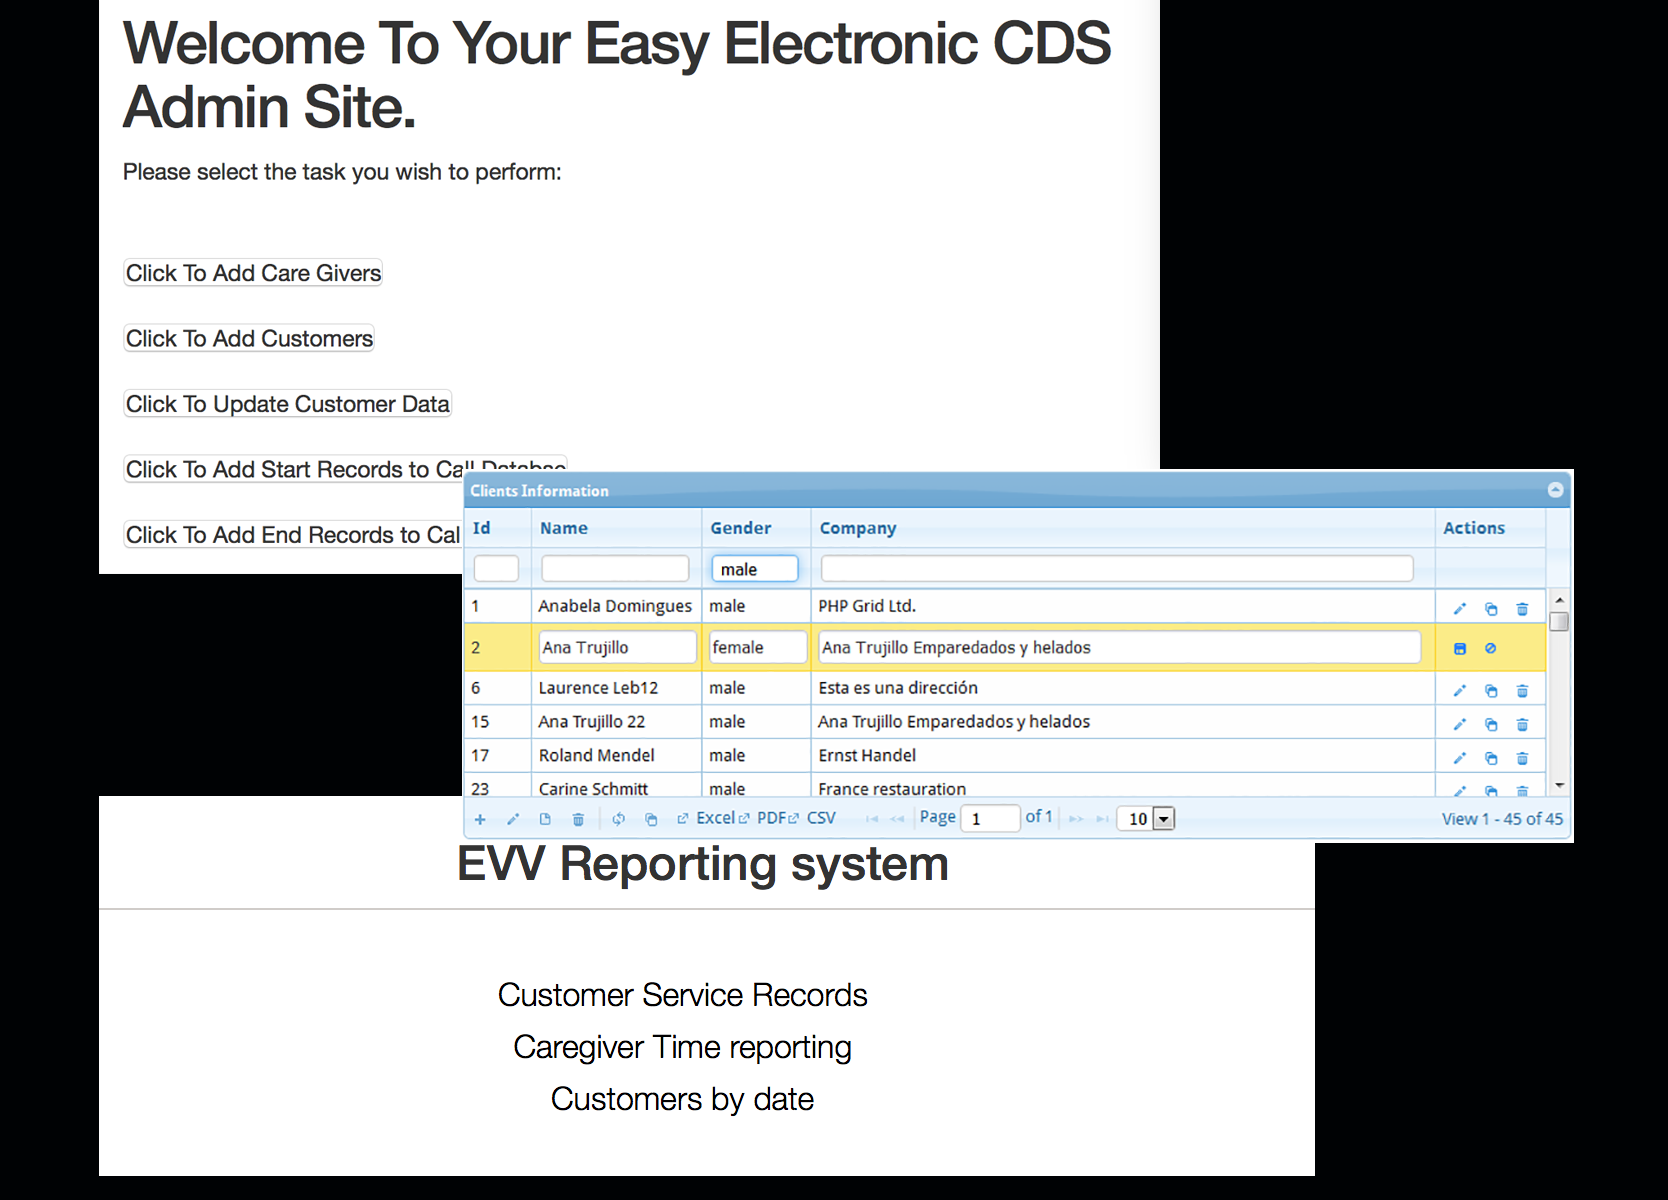Clone the Laurence Leb12 row
This screenshot has width=1668, height=1200.
click(1490, 691)
